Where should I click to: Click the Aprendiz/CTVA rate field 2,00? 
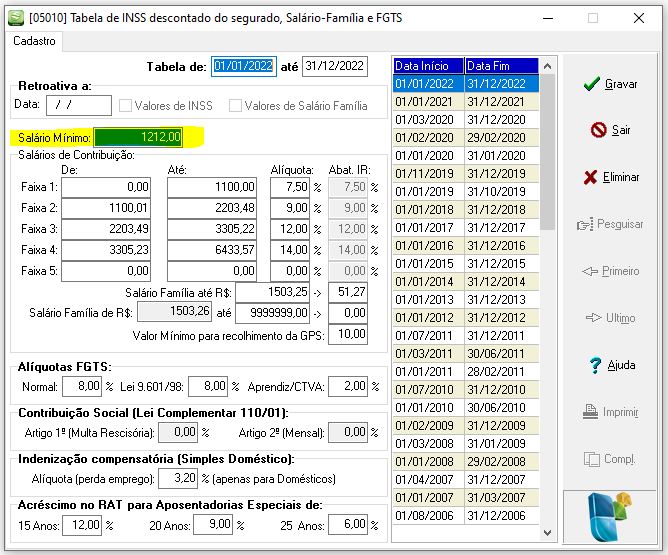point(348,386)
